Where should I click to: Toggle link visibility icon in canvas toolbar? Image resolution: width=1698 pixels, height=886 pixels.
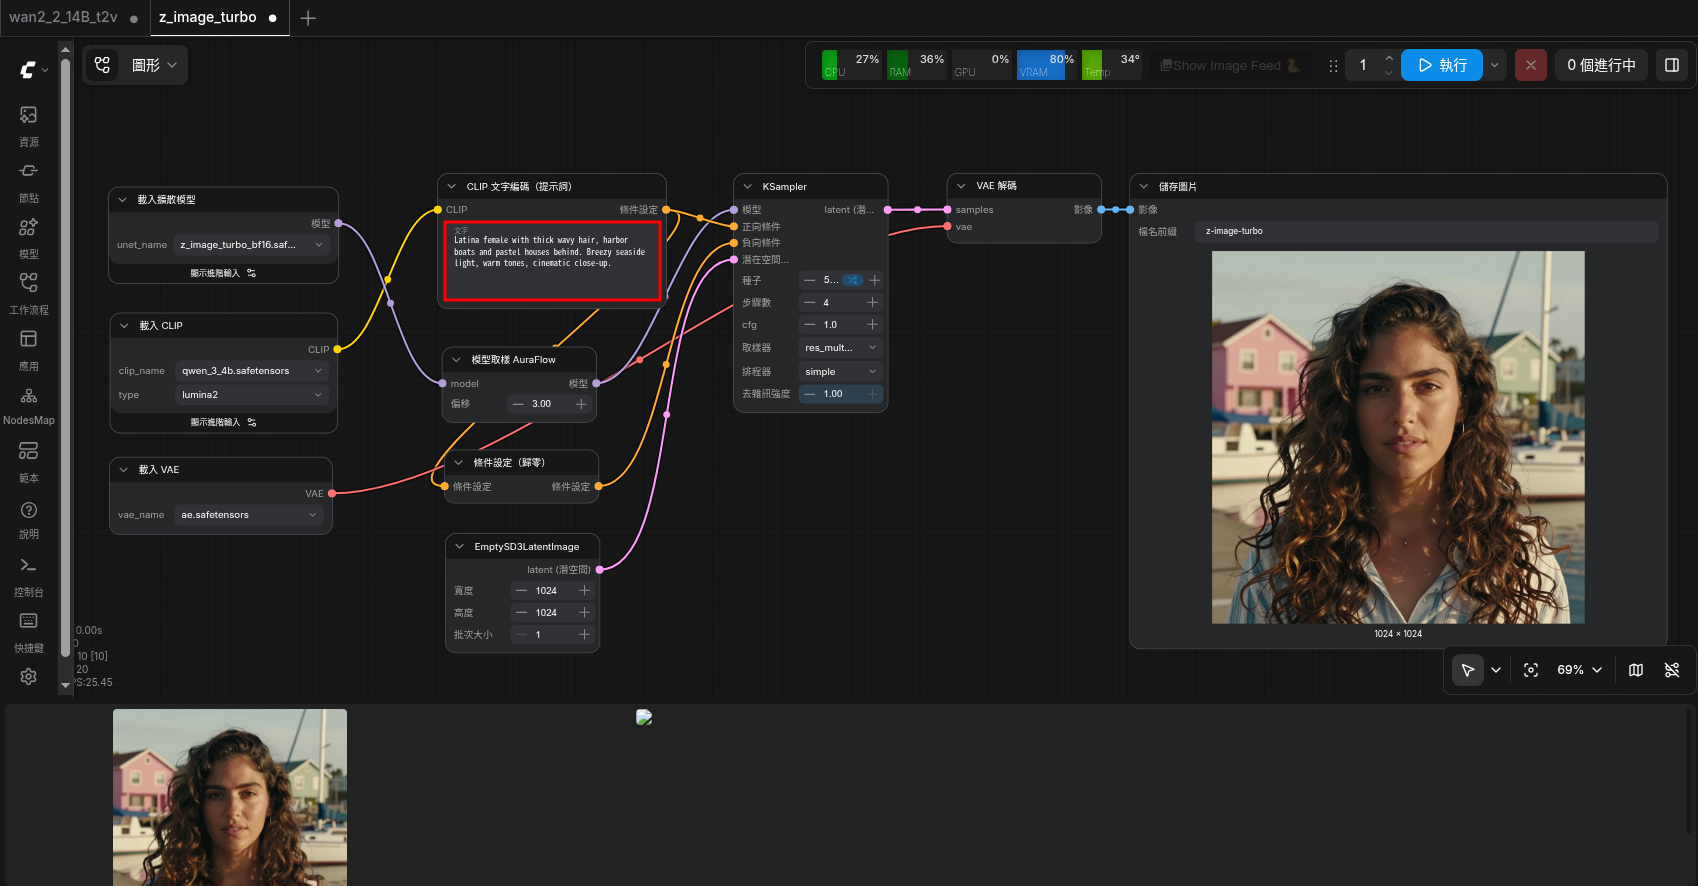[x=1672, y=670]
